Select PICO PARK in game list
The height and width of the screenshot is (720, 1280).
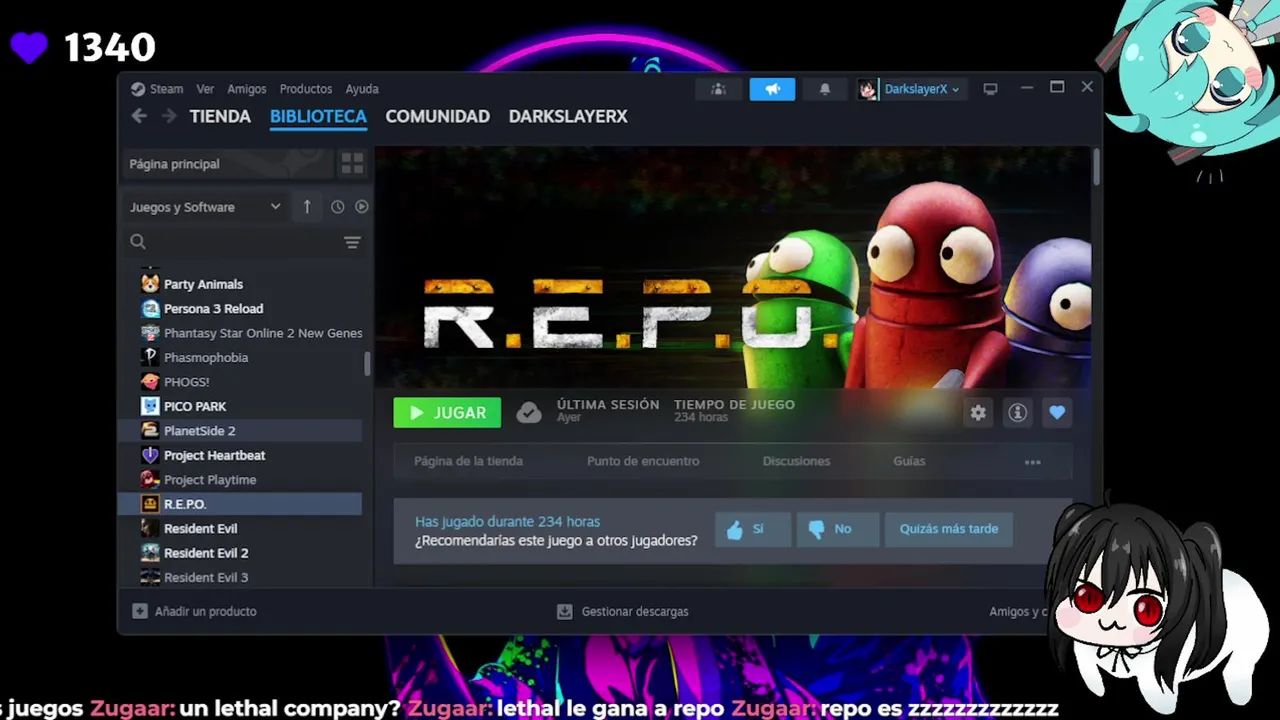pos(240,407)
